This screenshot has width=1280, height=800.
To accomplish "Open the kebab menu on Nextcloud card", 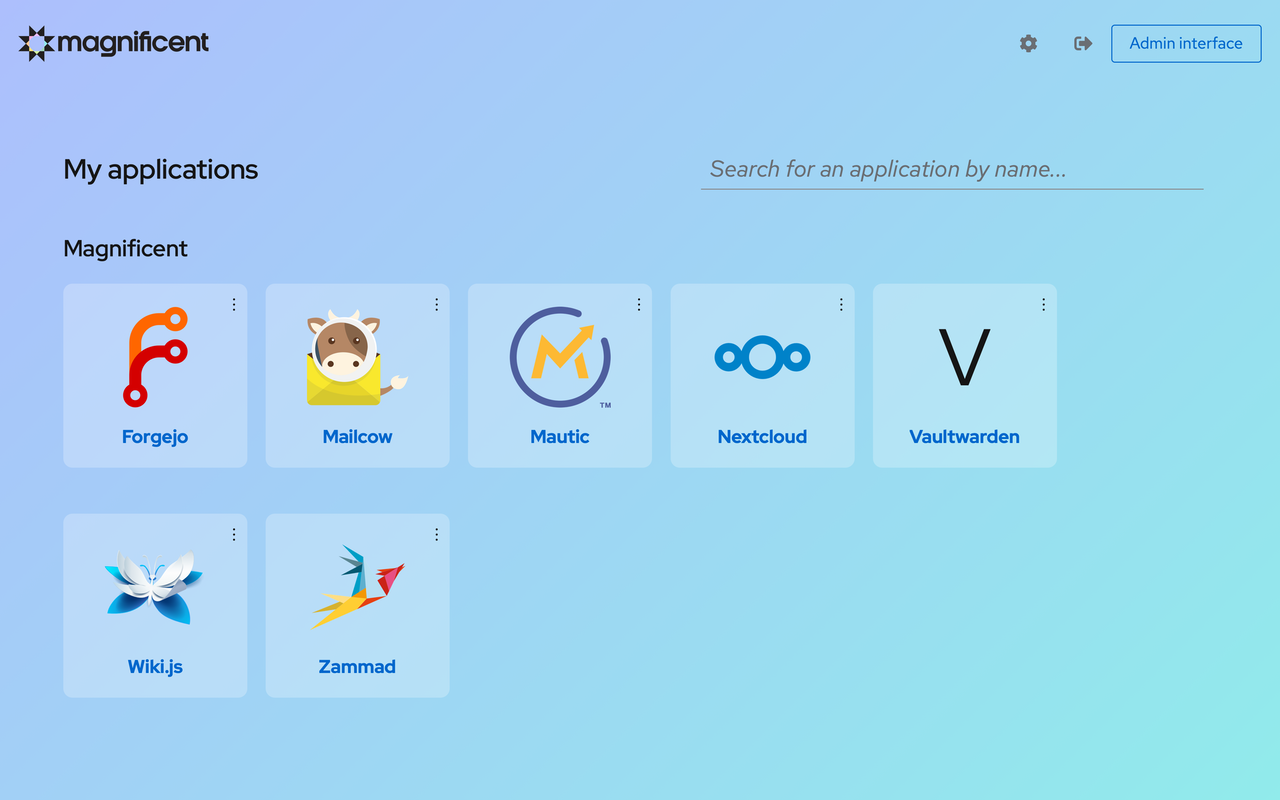I will (841, 304).
